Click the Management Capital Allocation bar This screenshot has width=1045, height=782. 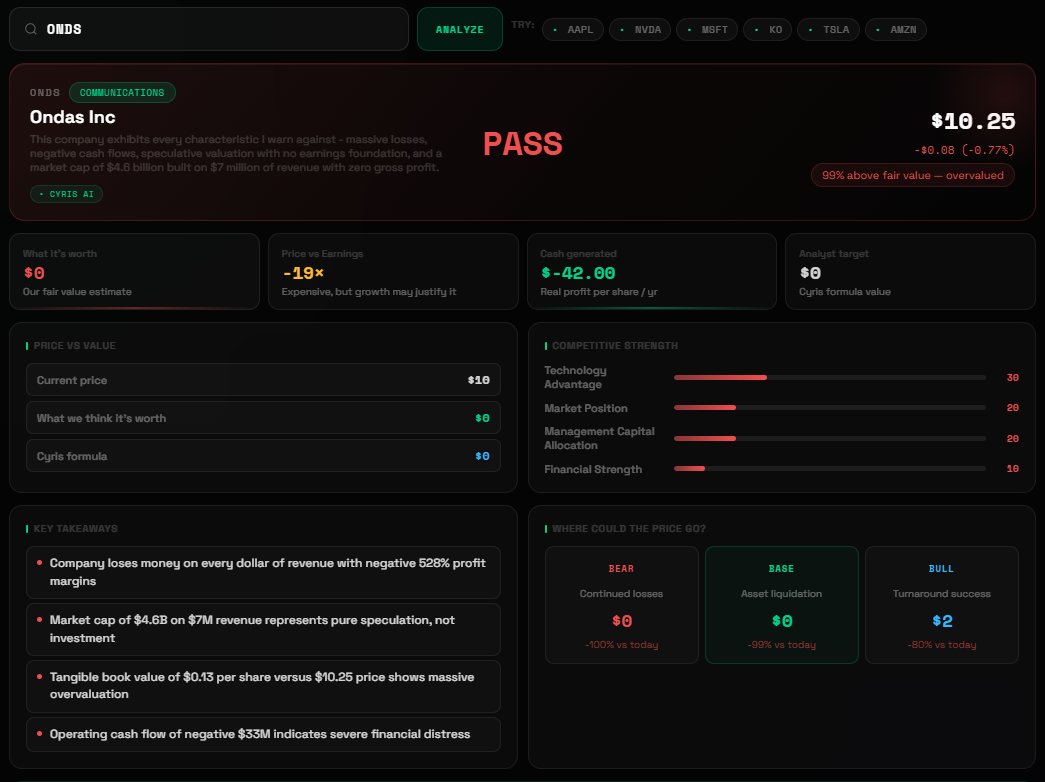(830, 438)
